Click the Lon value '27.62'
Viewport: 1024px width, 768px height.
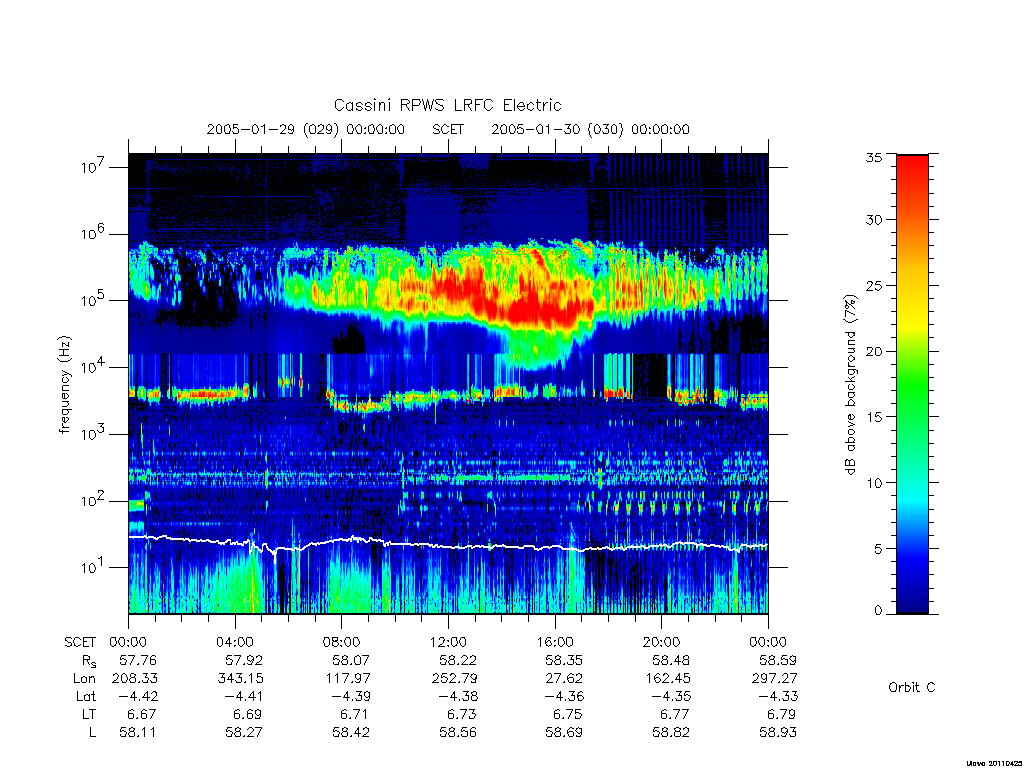tap(564, 679)
